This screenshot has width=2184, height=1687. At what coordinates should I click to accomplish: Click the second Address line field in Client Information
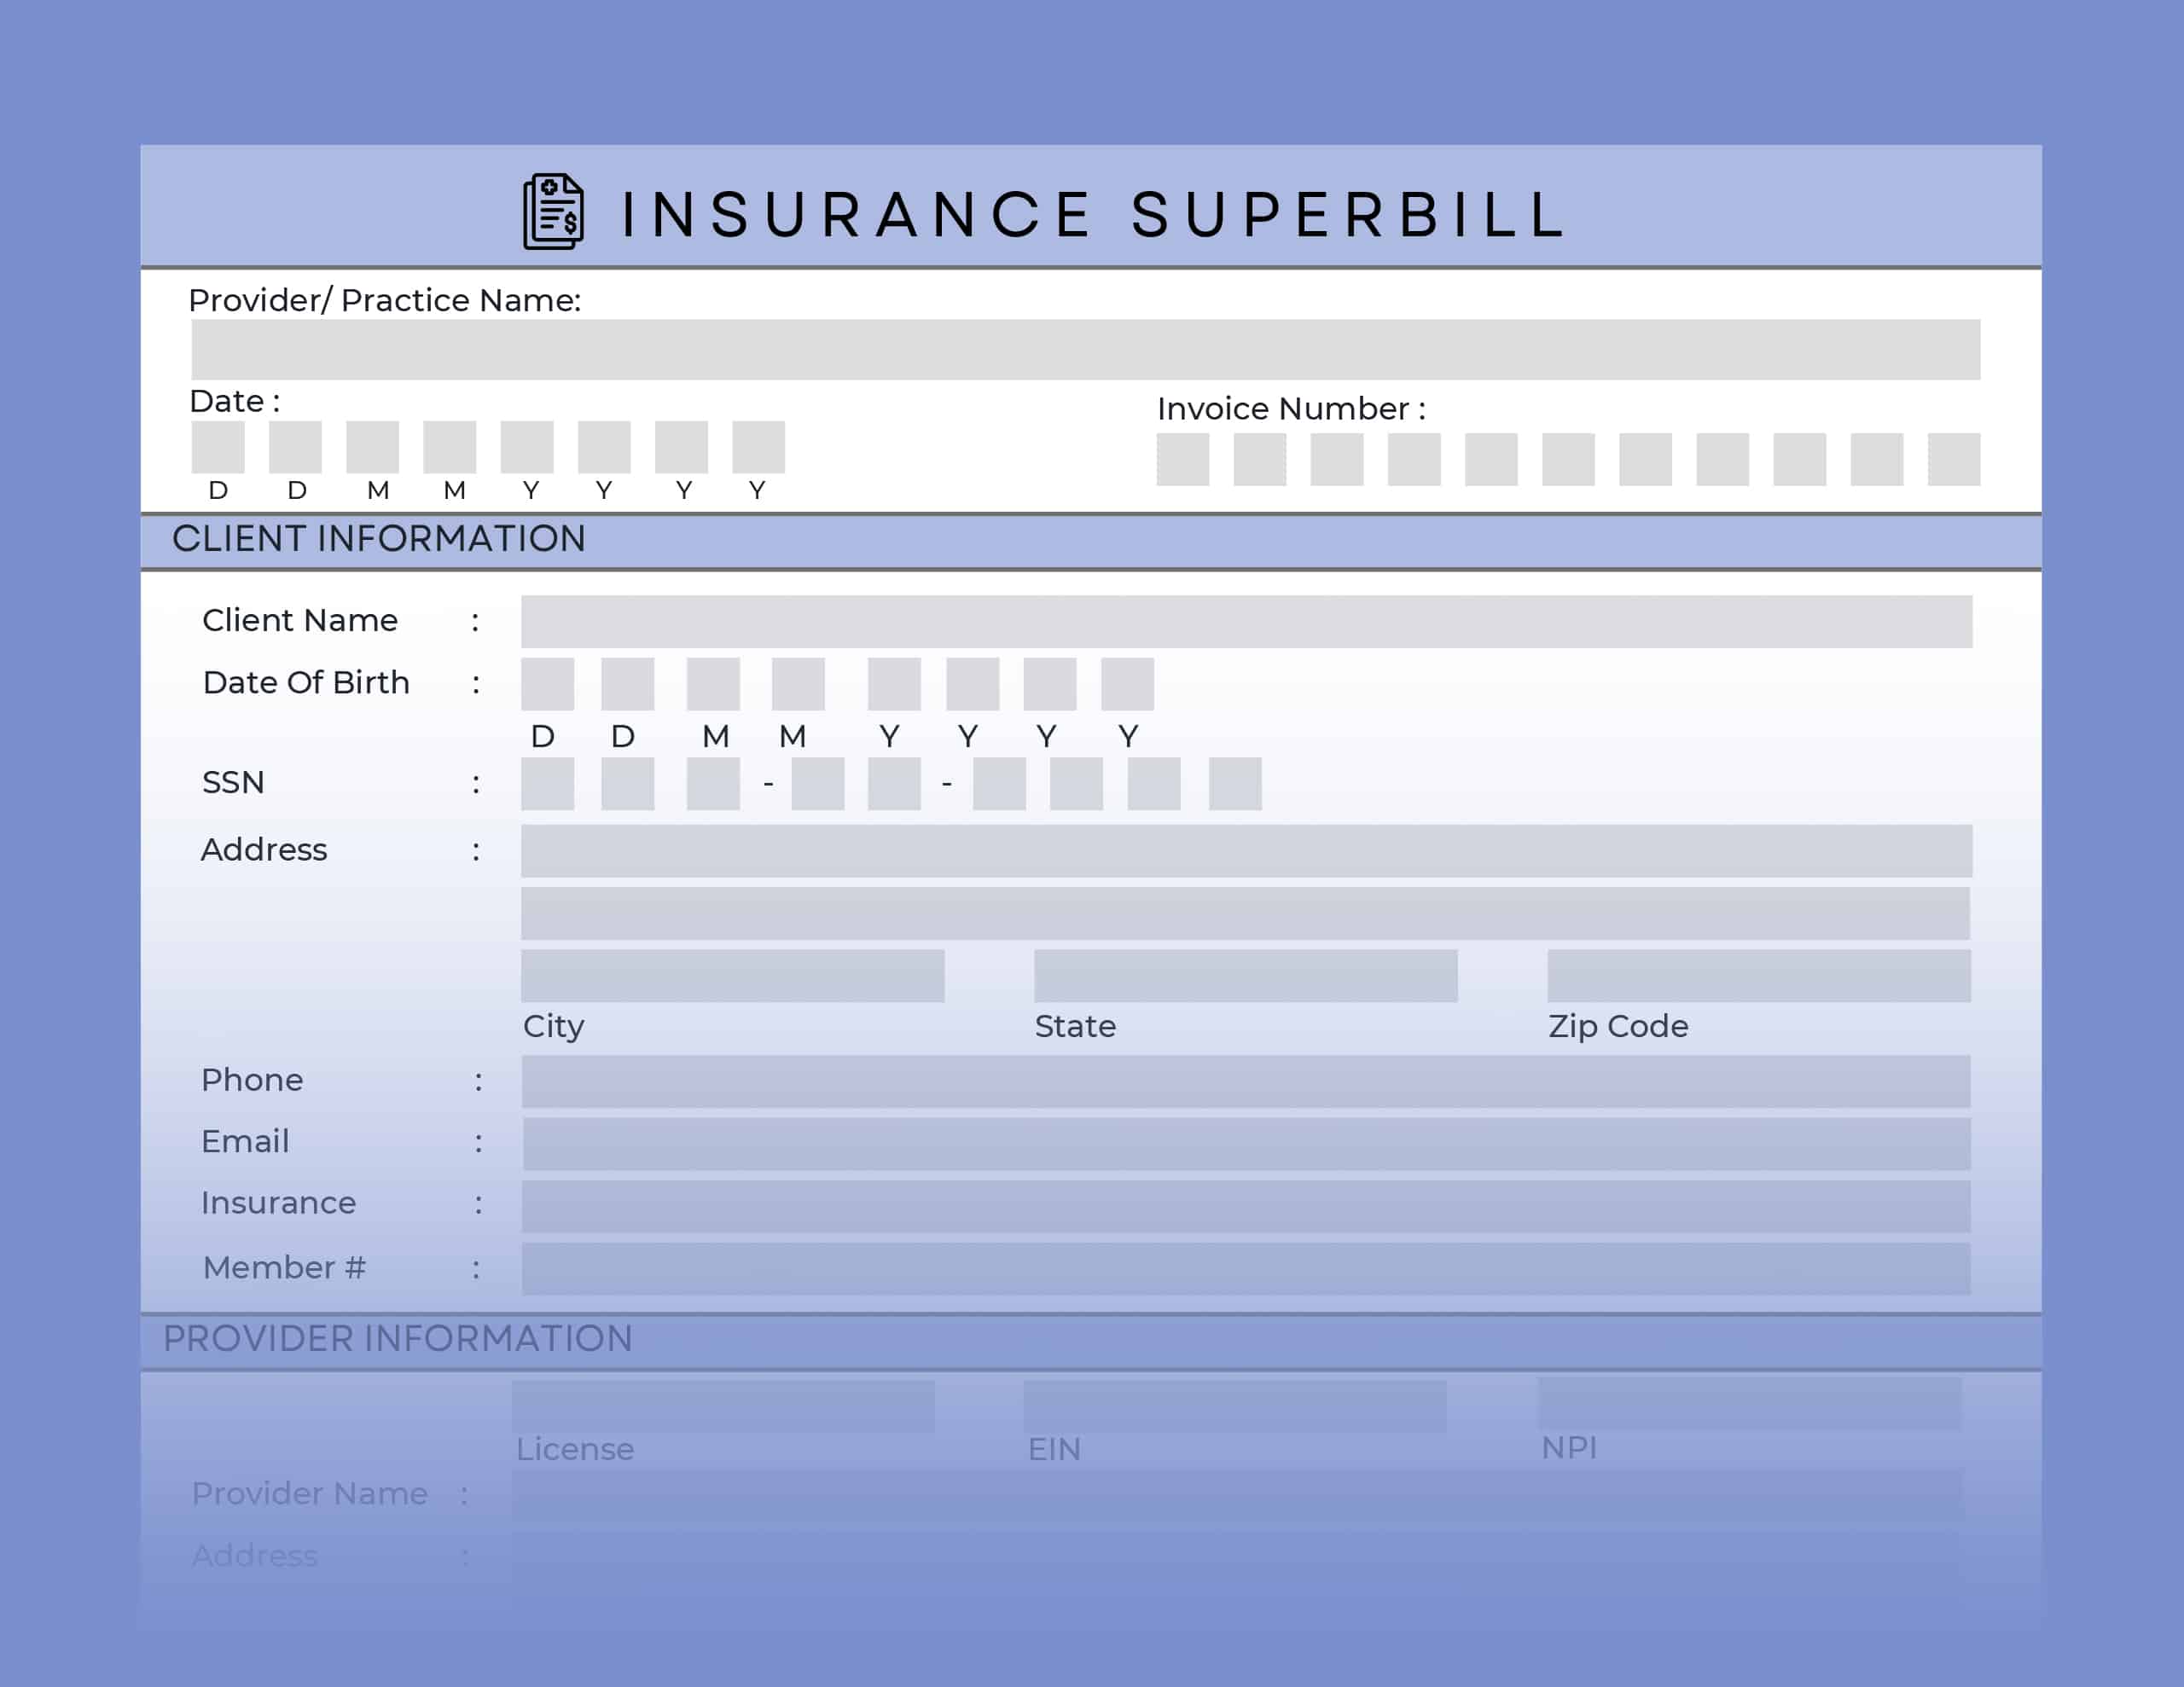click(x=1245, y=913)
